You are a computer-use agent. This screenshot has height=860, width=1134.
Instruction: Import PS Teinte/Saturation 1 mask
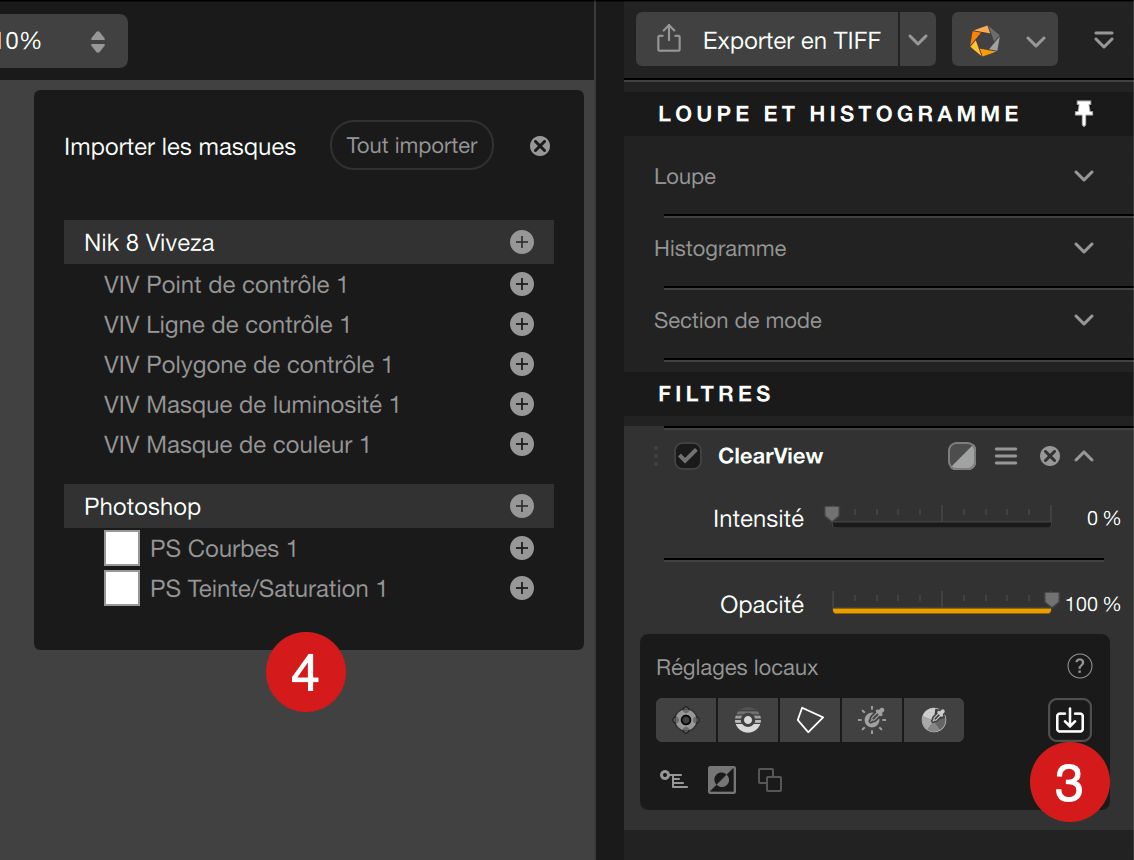point(521,588)
